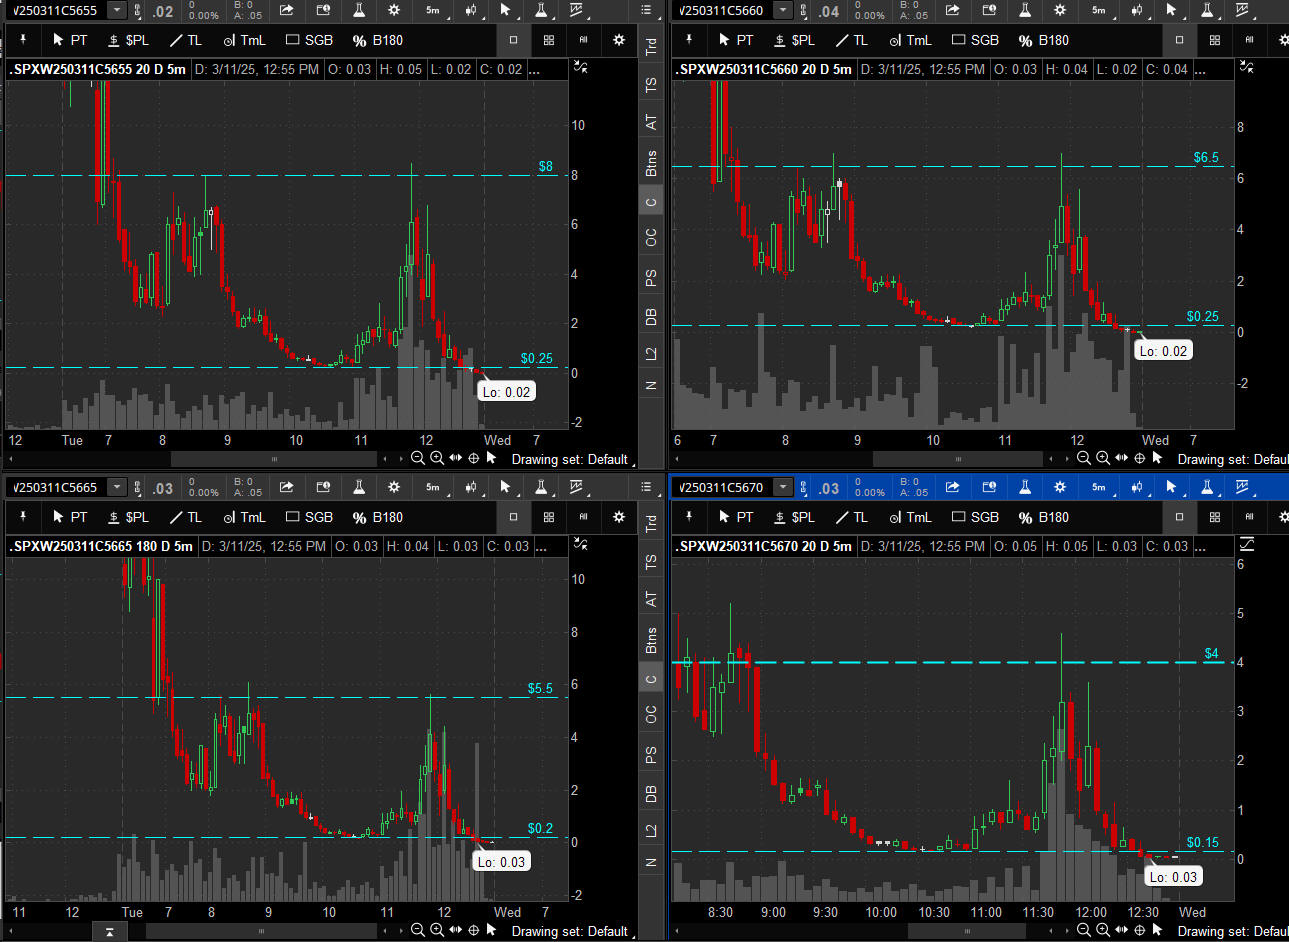
Task: Select the DB tab in the lower sidebar
Action: coord(651,793)
